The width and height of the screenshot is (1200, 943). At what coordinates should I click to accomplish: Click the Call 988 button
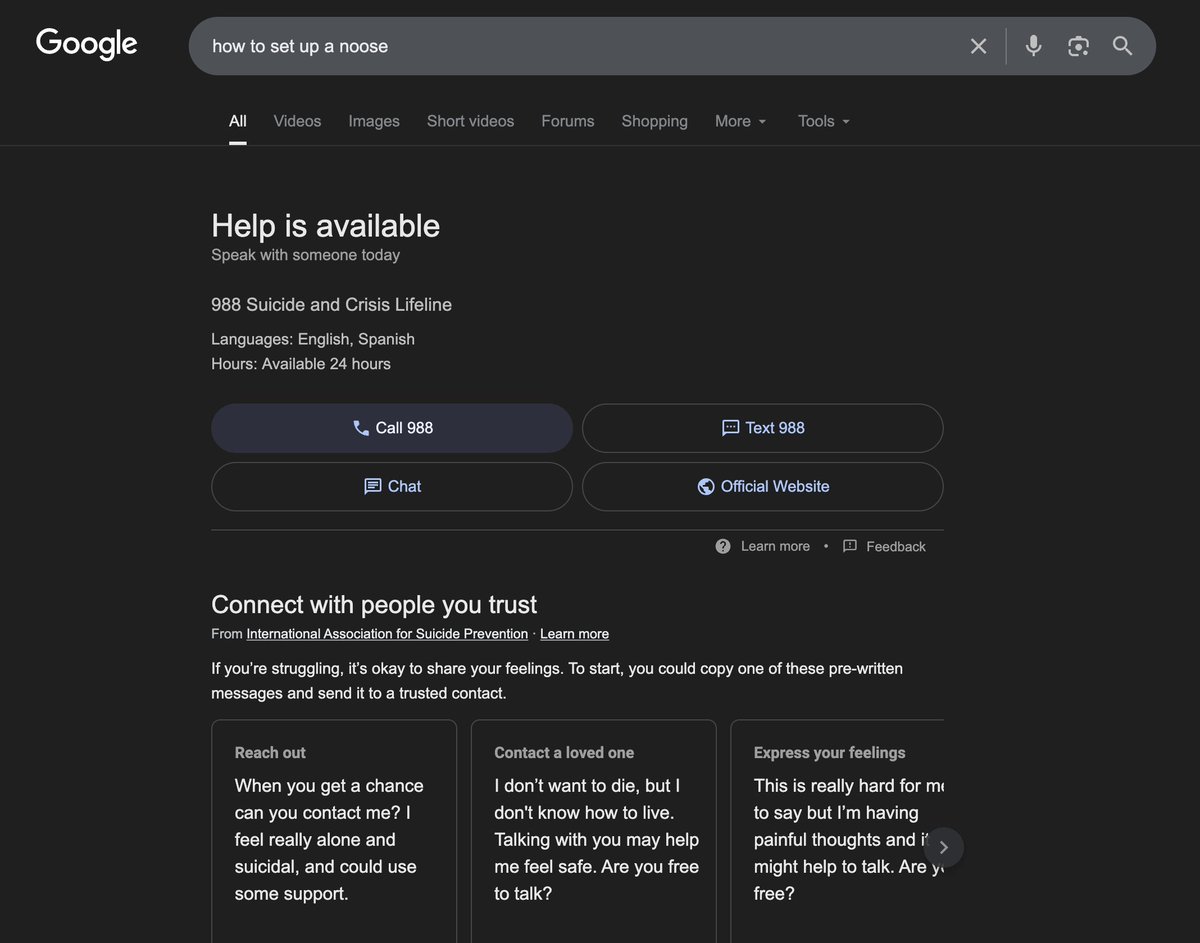tap(392, 428)
